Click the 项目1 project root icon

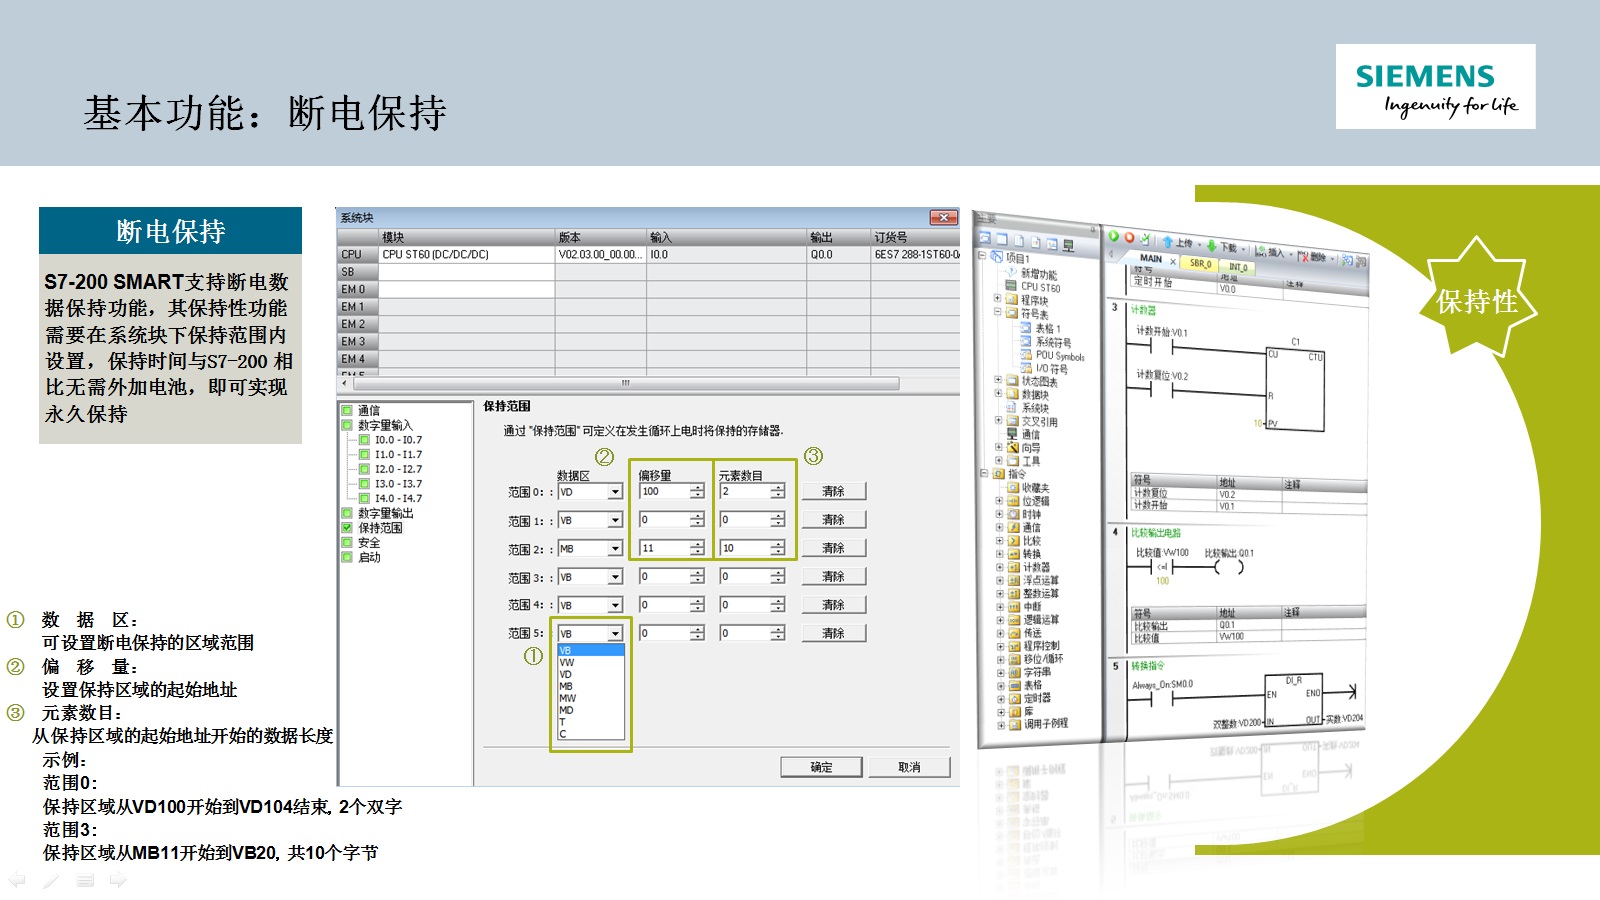click(x=997, y=257)
